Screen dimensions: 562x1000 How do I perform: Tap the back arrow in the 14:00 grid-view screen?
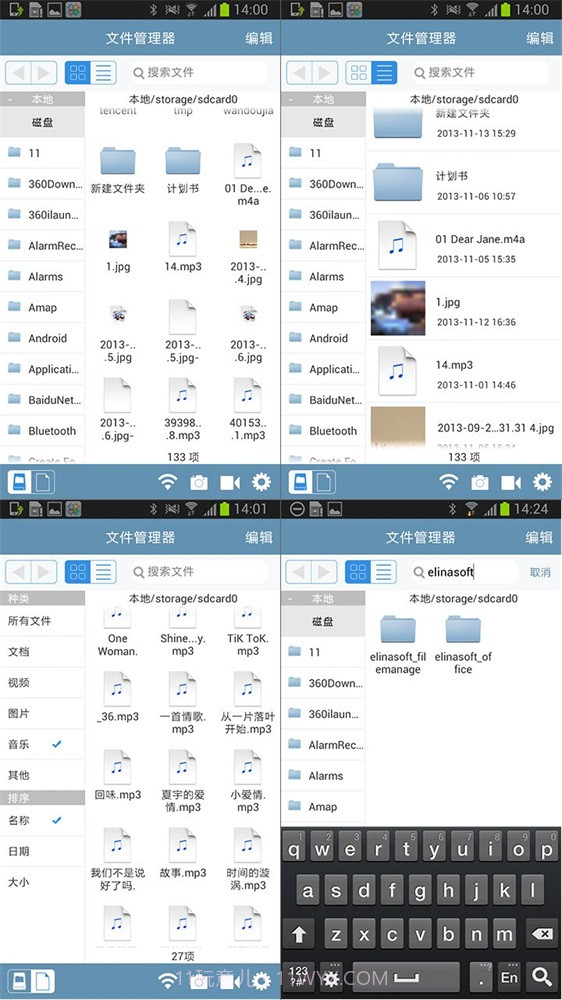click(x=18, y=73)
